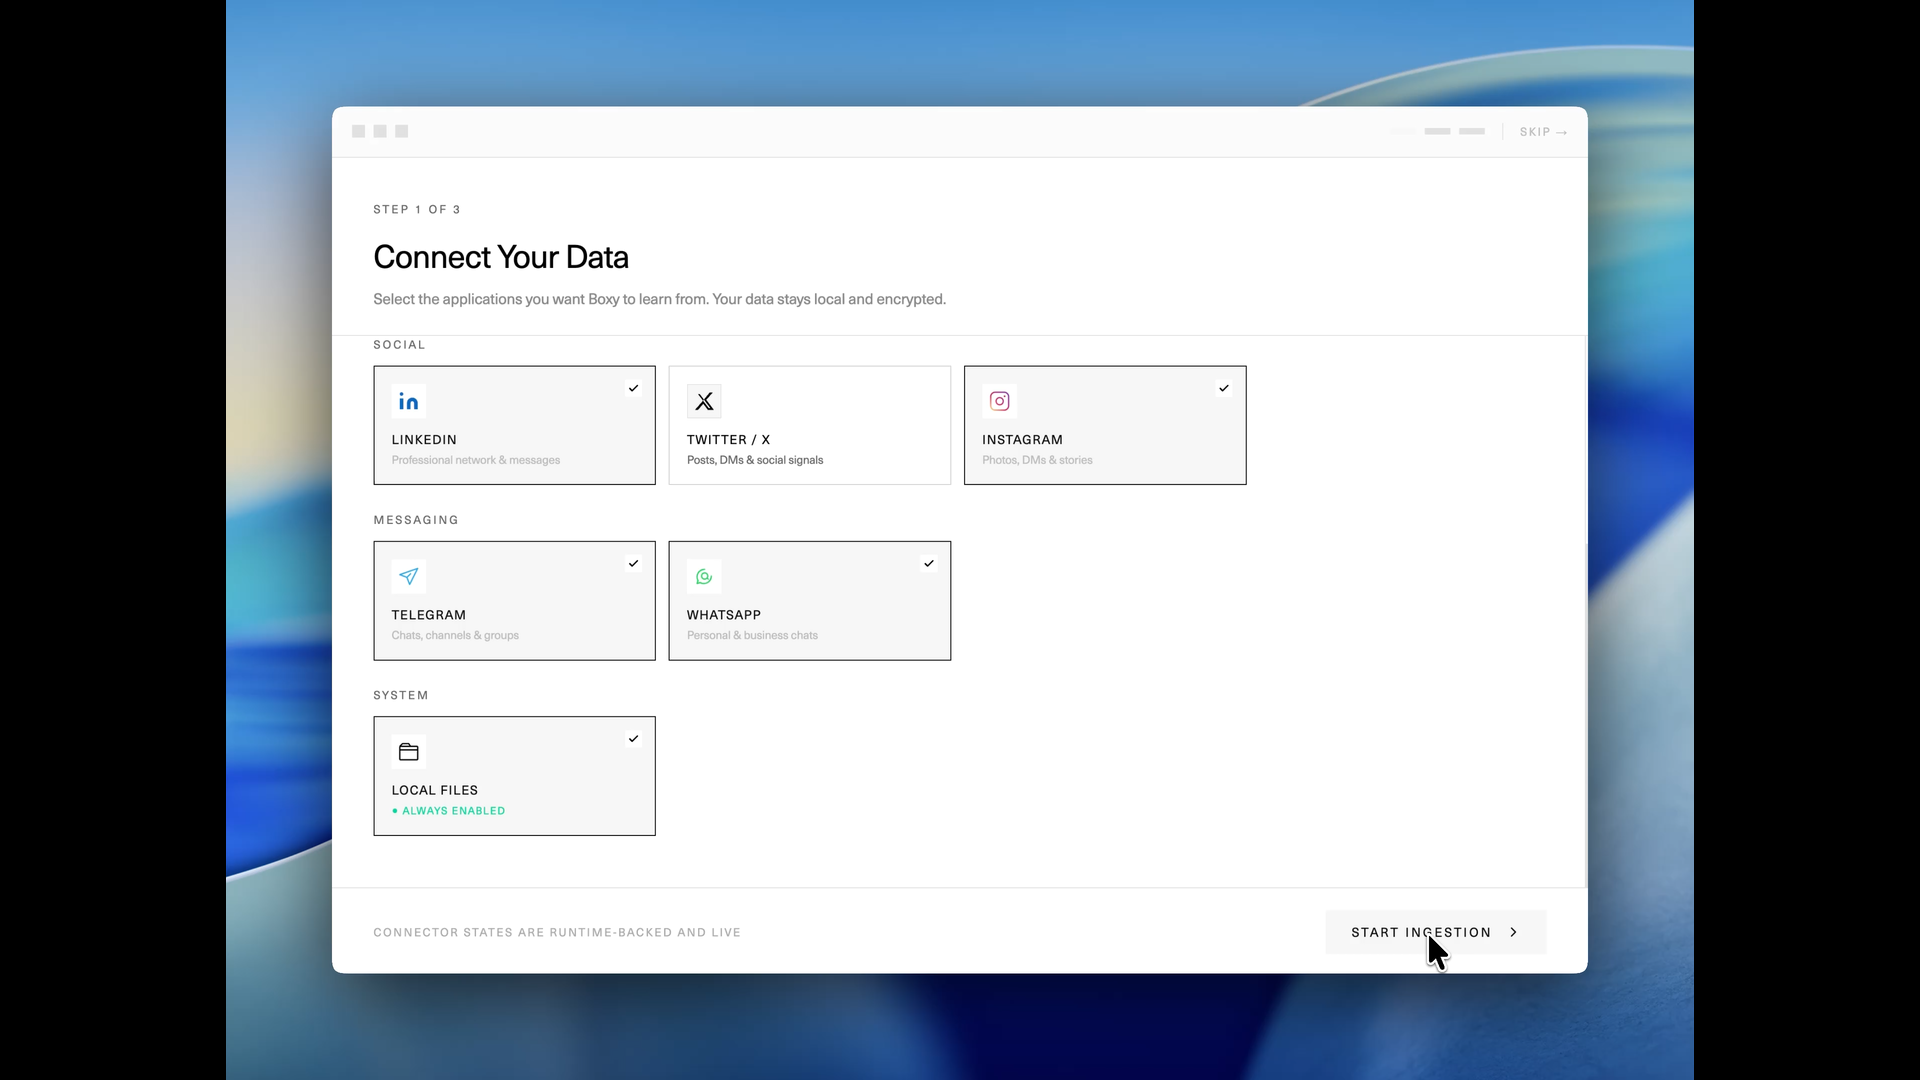
Task: Click the Always Enabled status label
Action: (x=453, y=811)
